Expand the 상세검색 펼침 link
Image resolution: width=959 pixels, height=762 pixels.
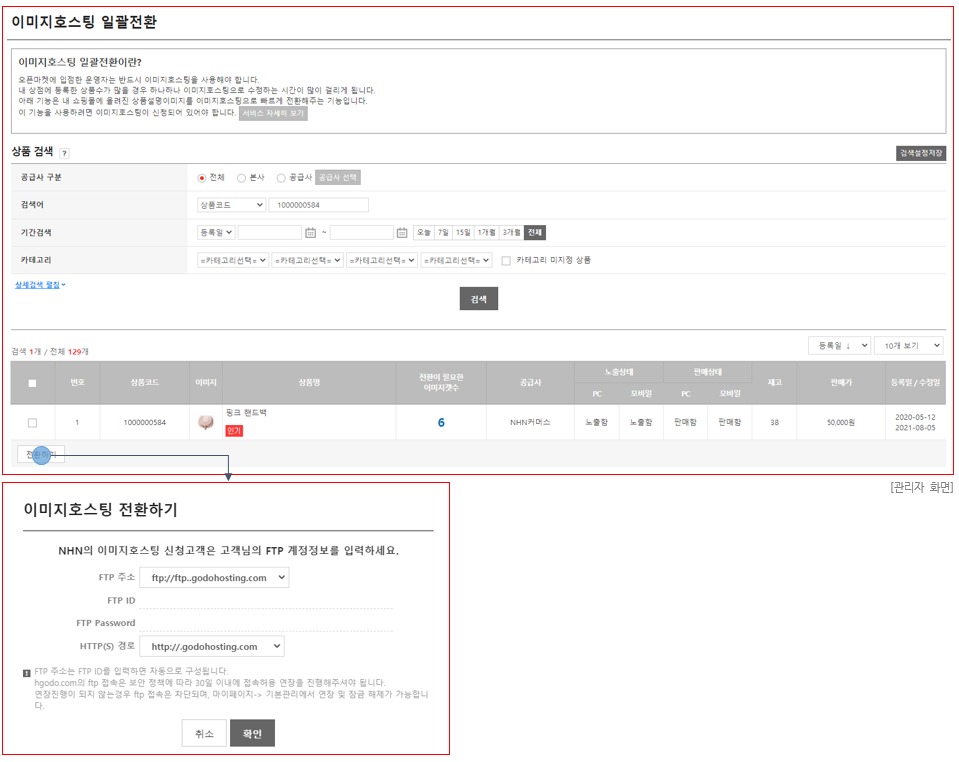click(x=40, y=285)
